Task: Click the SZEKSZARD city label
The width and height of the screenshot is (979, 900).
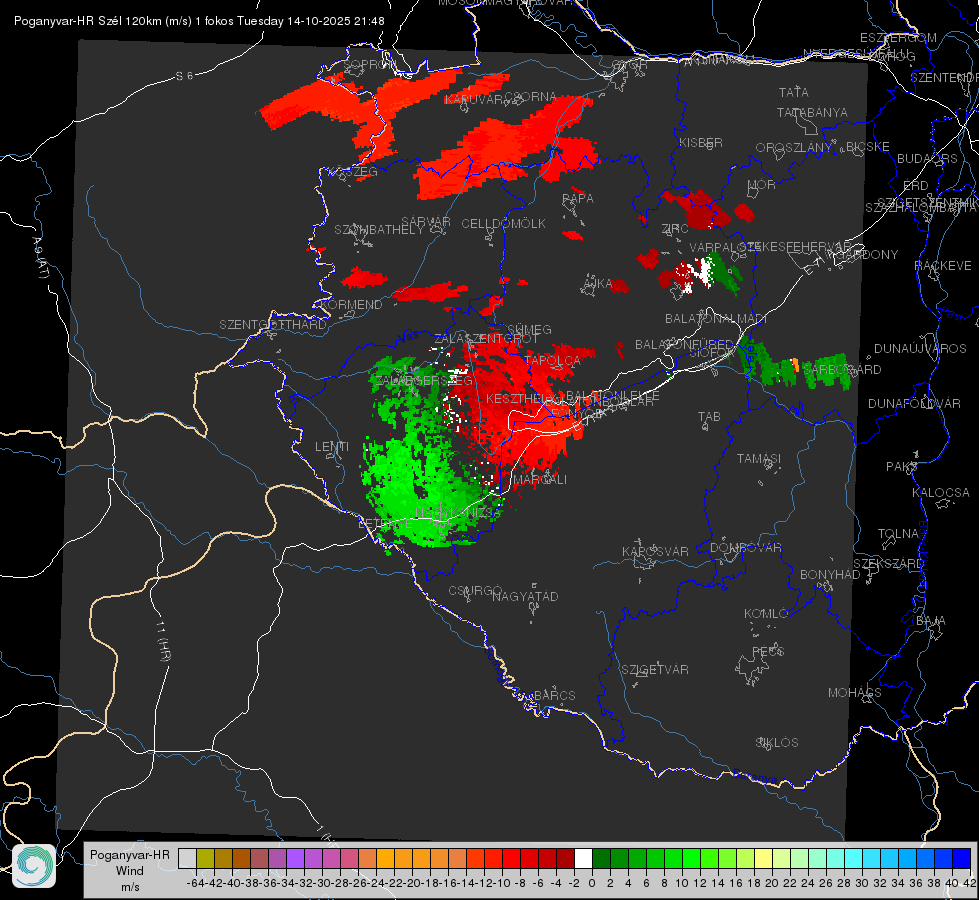Action: click(888, 564)
